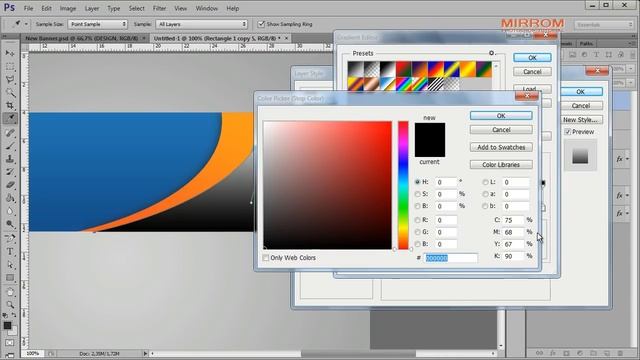Select the Horizontal Type tool
Image resolution: width=640 pixels, height=360 pixels.
tap(10, 251)
